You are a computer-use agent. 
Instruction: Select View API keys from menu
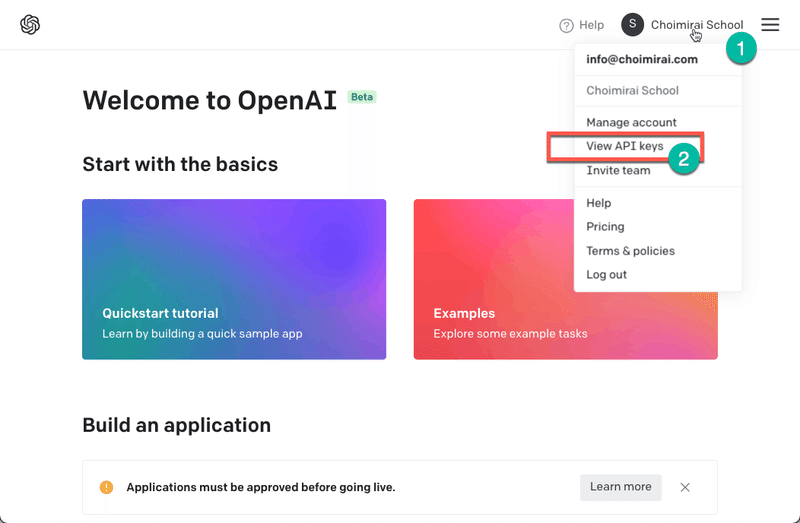[x=624, y=146]
